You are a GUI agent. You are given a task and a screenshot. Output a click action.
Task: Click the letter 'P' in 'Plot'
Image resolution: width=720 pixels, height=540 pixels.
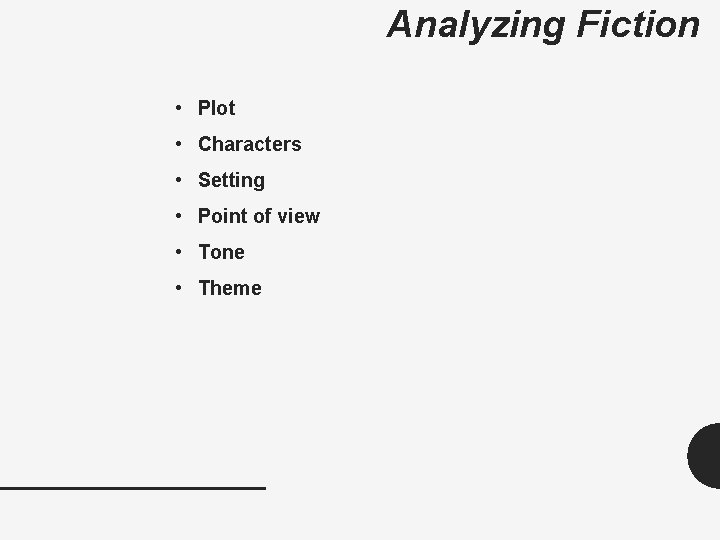tap(204, 108)
